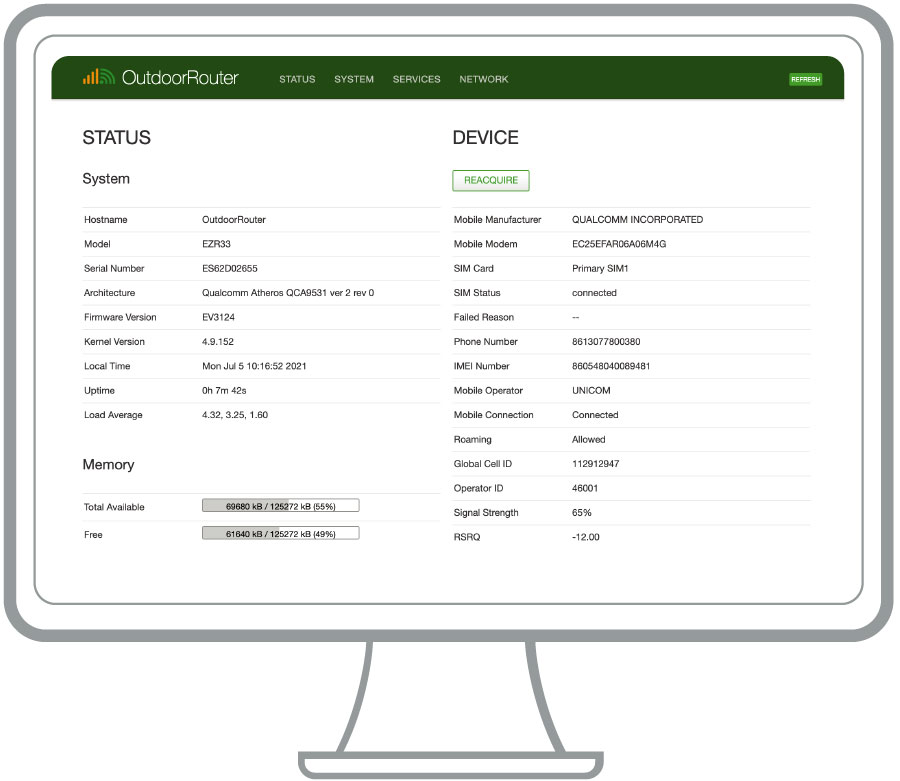Click the STATUS page heading
Image resolution: width=900 pixels, height=781 pixels.
coord(117,138)
